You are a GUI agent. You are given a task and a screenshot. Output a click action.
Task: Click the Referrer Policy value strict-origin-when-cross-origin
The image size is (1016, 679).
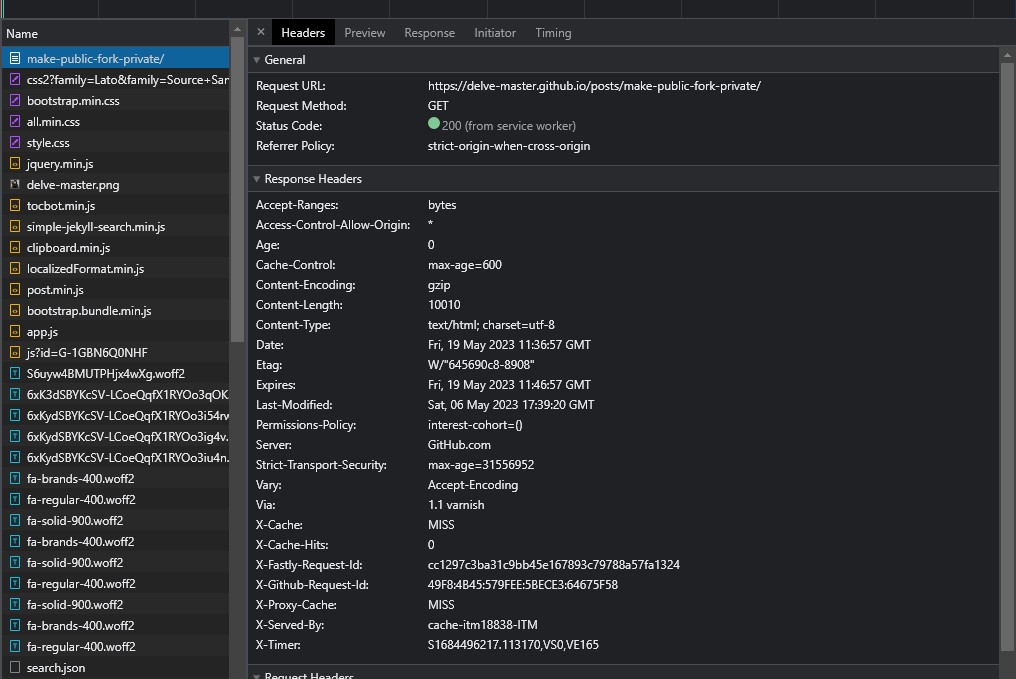[x=509, y=146]
